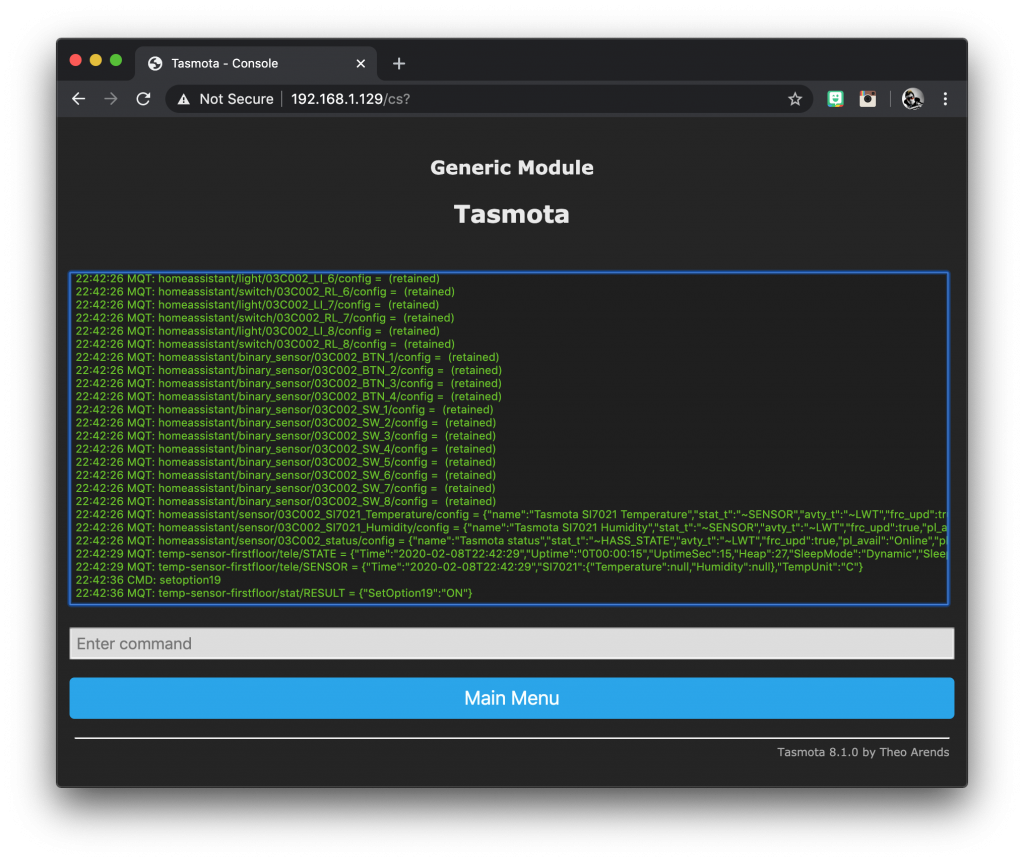Click the macOS red close window button
This screenshot has height=862, width=1024.
click(x=76, y=60)
